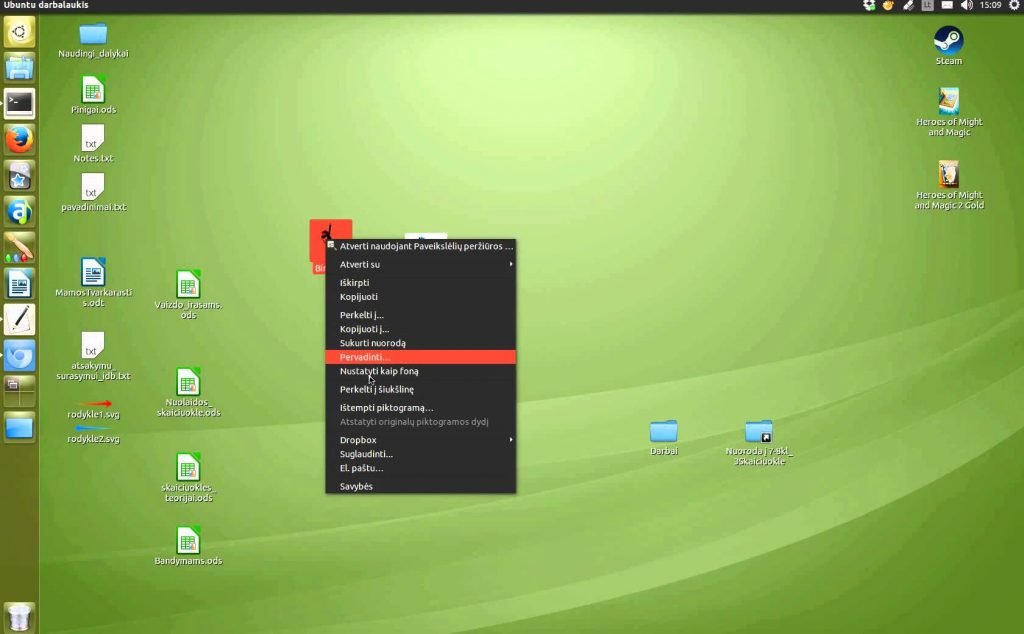Select the Naudingi_dalykai folder
The width and height of the screenshot is (1024, 634).
tap(93, 41)
